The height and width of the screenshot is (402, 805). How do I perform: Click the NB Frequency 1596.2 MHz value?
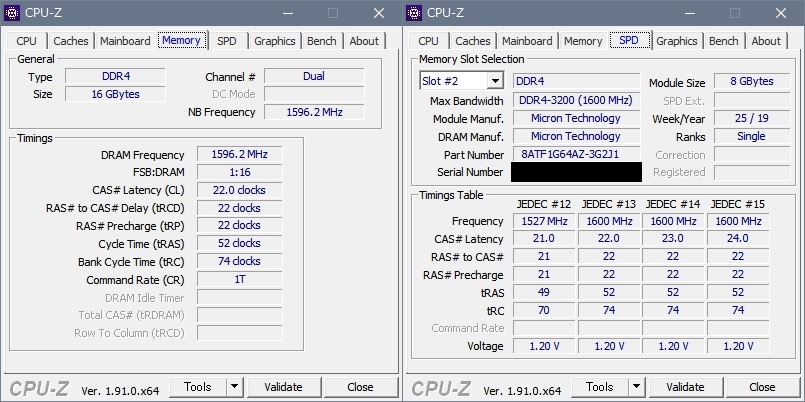[x=314, y=112]
